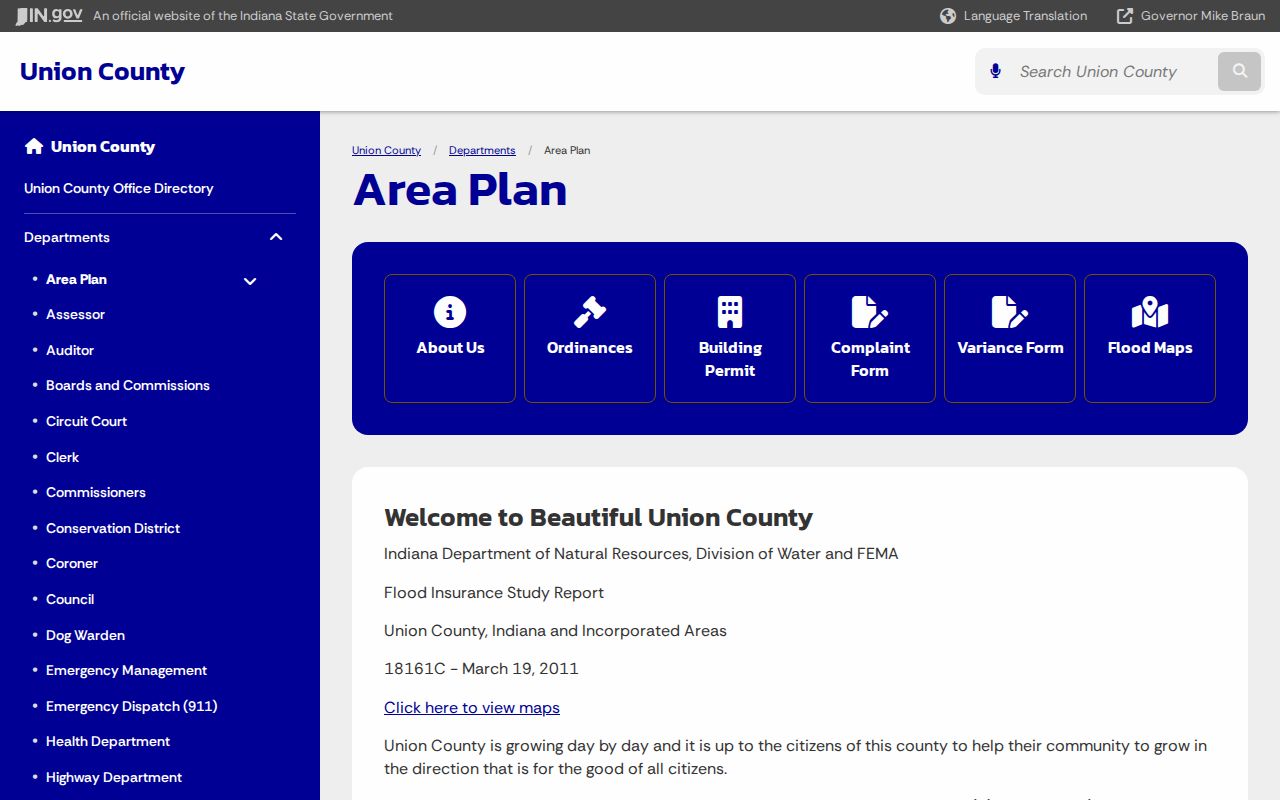
Task: Go to Auditor department page
Action: 70,350
